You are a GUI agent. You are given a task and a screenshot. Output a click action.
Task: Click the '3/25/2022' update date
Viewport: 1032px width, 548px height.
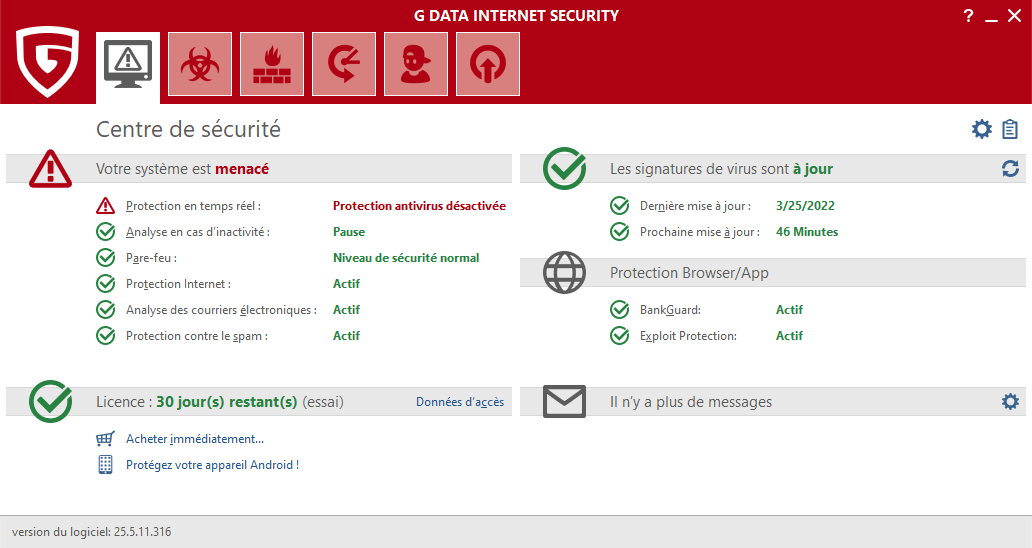(x=805, y=206)
